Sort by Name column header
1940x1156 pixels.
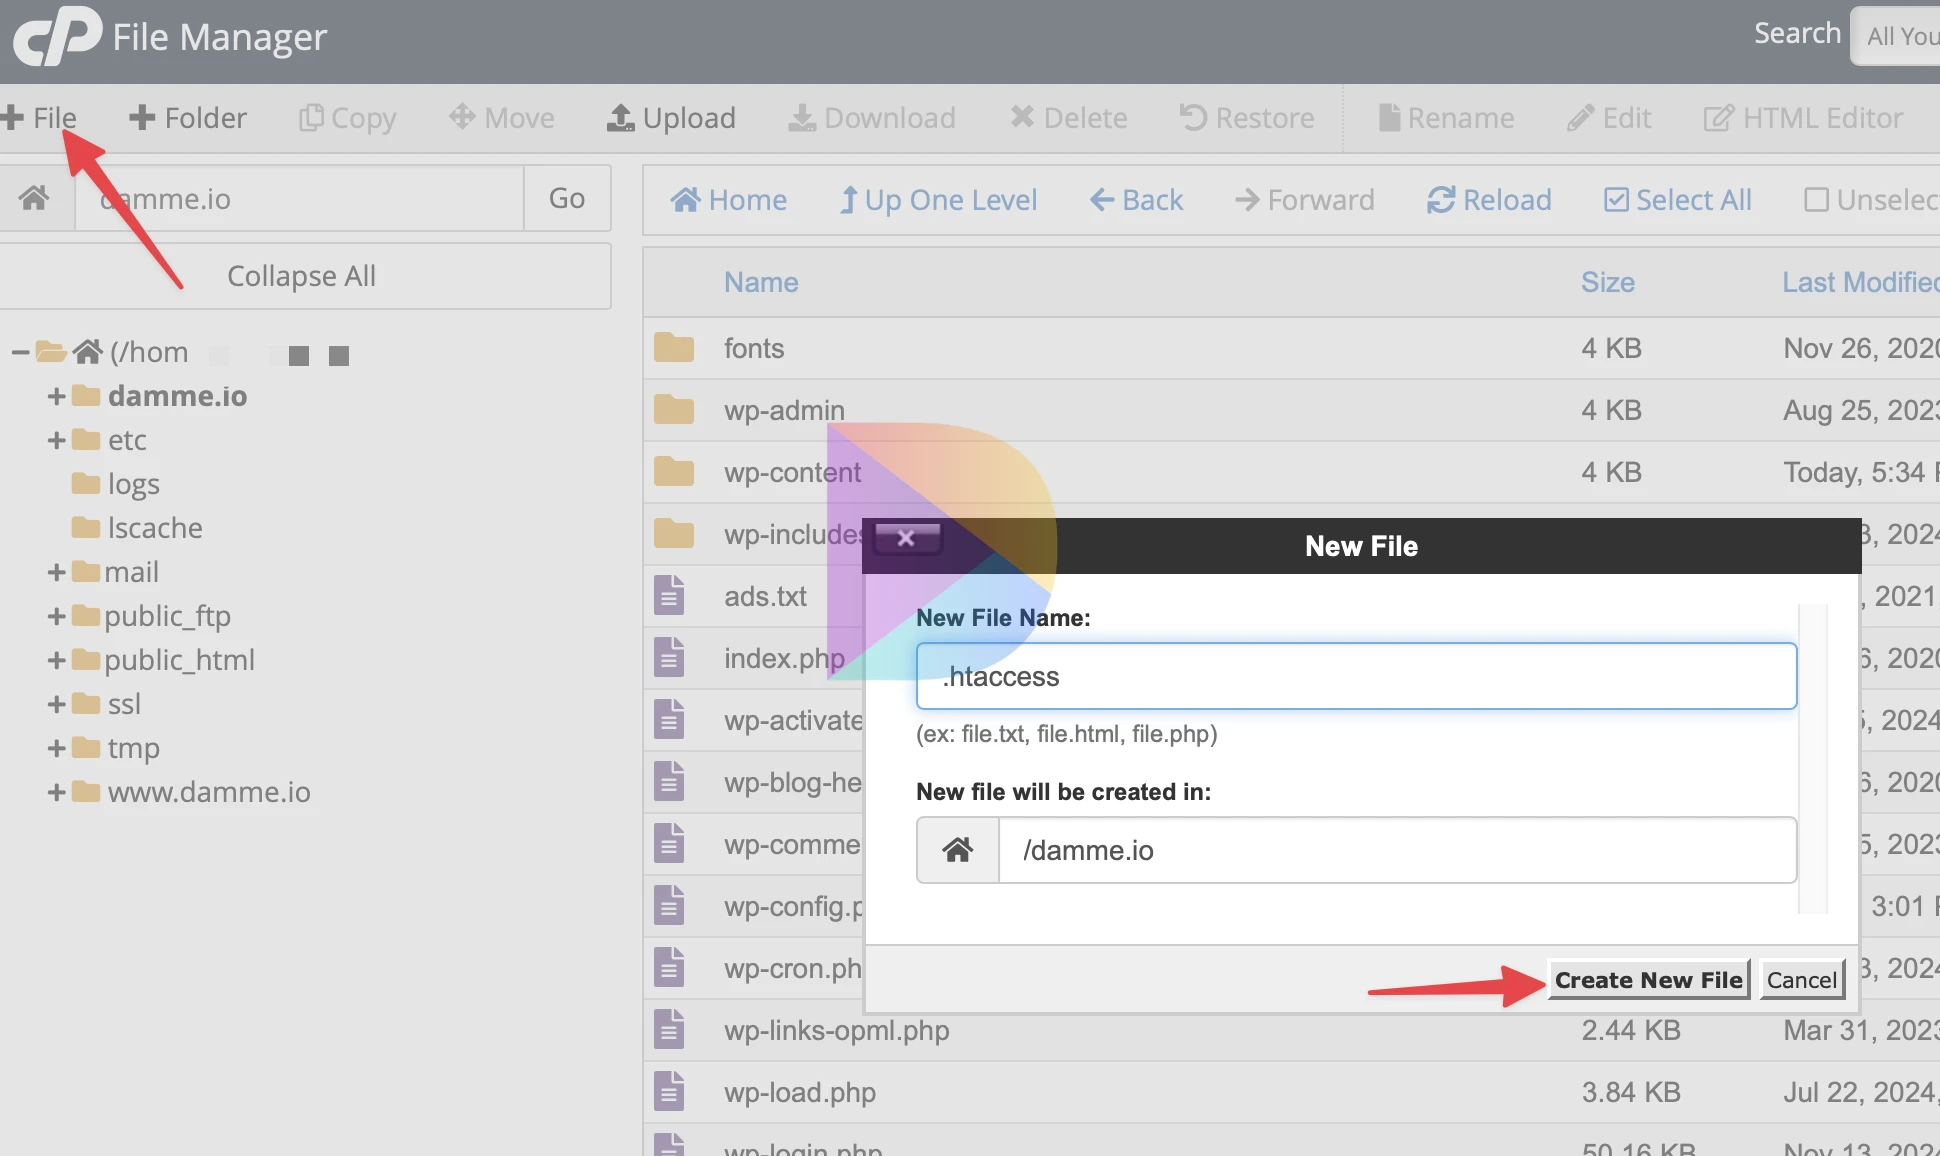(x=761, y=283)
